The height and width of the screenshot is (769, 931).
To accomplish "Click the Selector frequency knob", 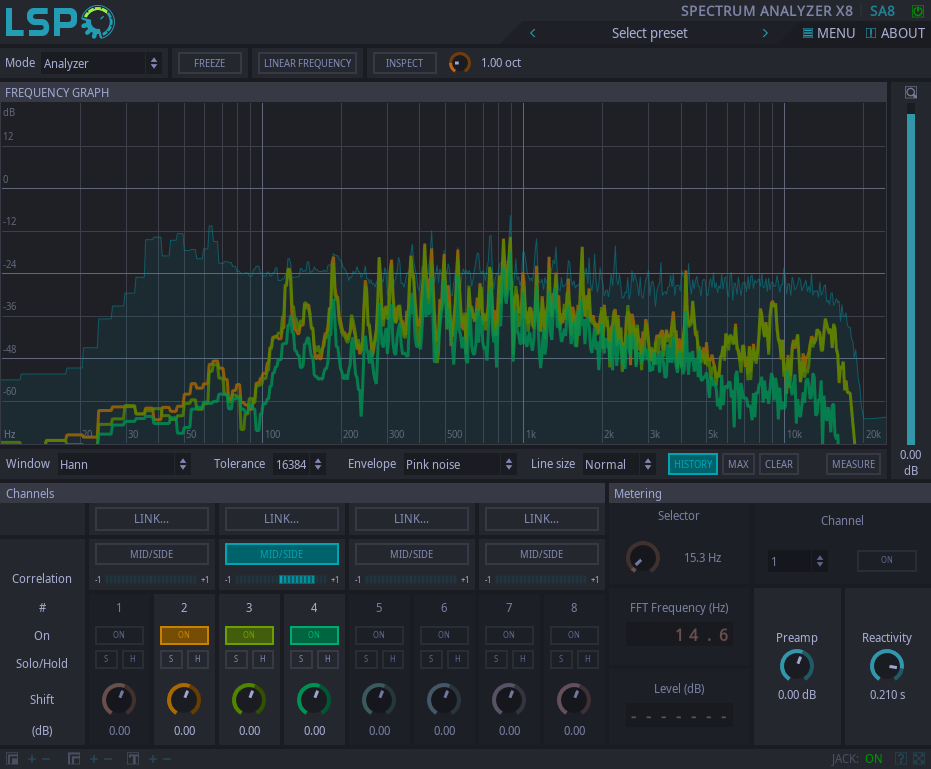I will click(x=643, y=557).
